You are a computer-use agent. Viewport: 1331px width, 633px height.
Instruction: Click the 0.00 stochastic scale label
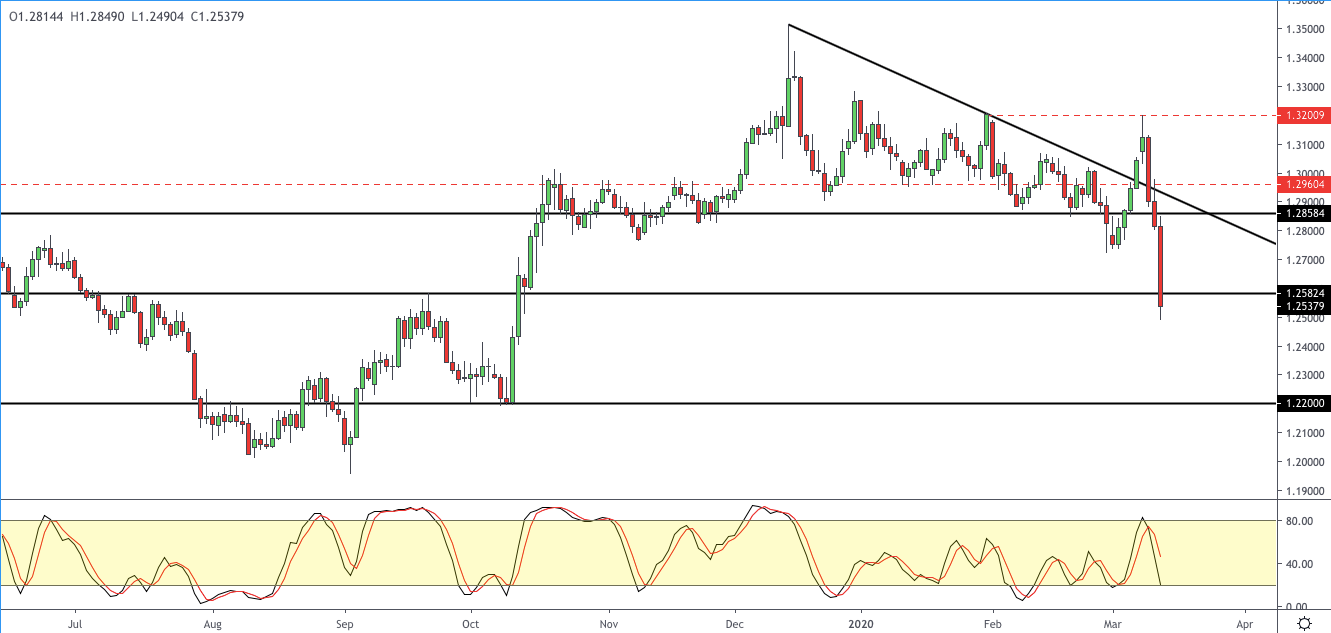point(1298,607)
